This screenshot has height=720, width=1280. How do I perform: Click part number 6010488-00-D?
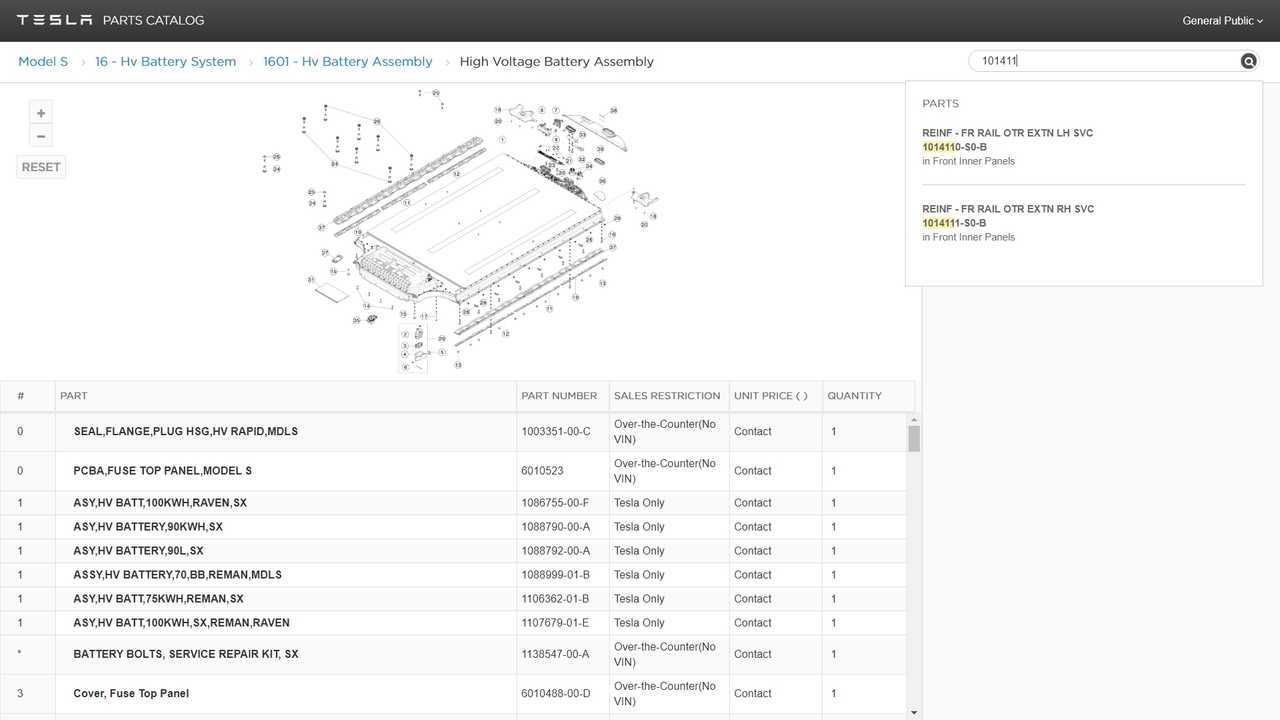pos(556,693)
